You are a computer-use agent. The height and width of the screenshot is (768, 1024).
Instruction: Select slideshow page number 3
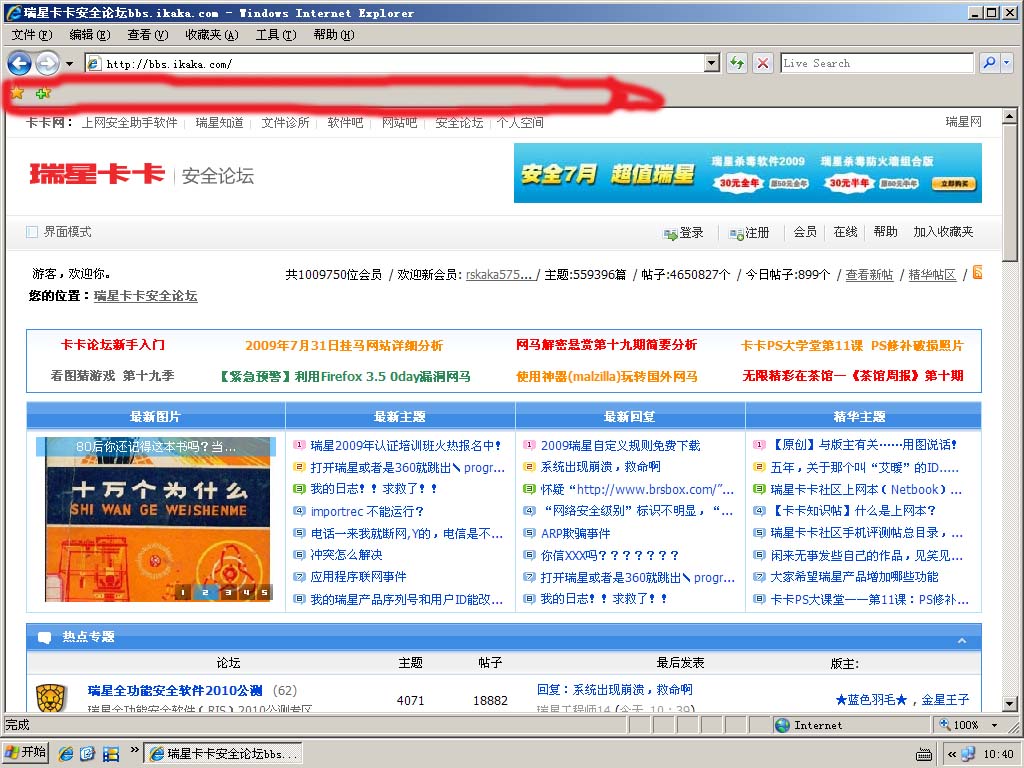227,592
